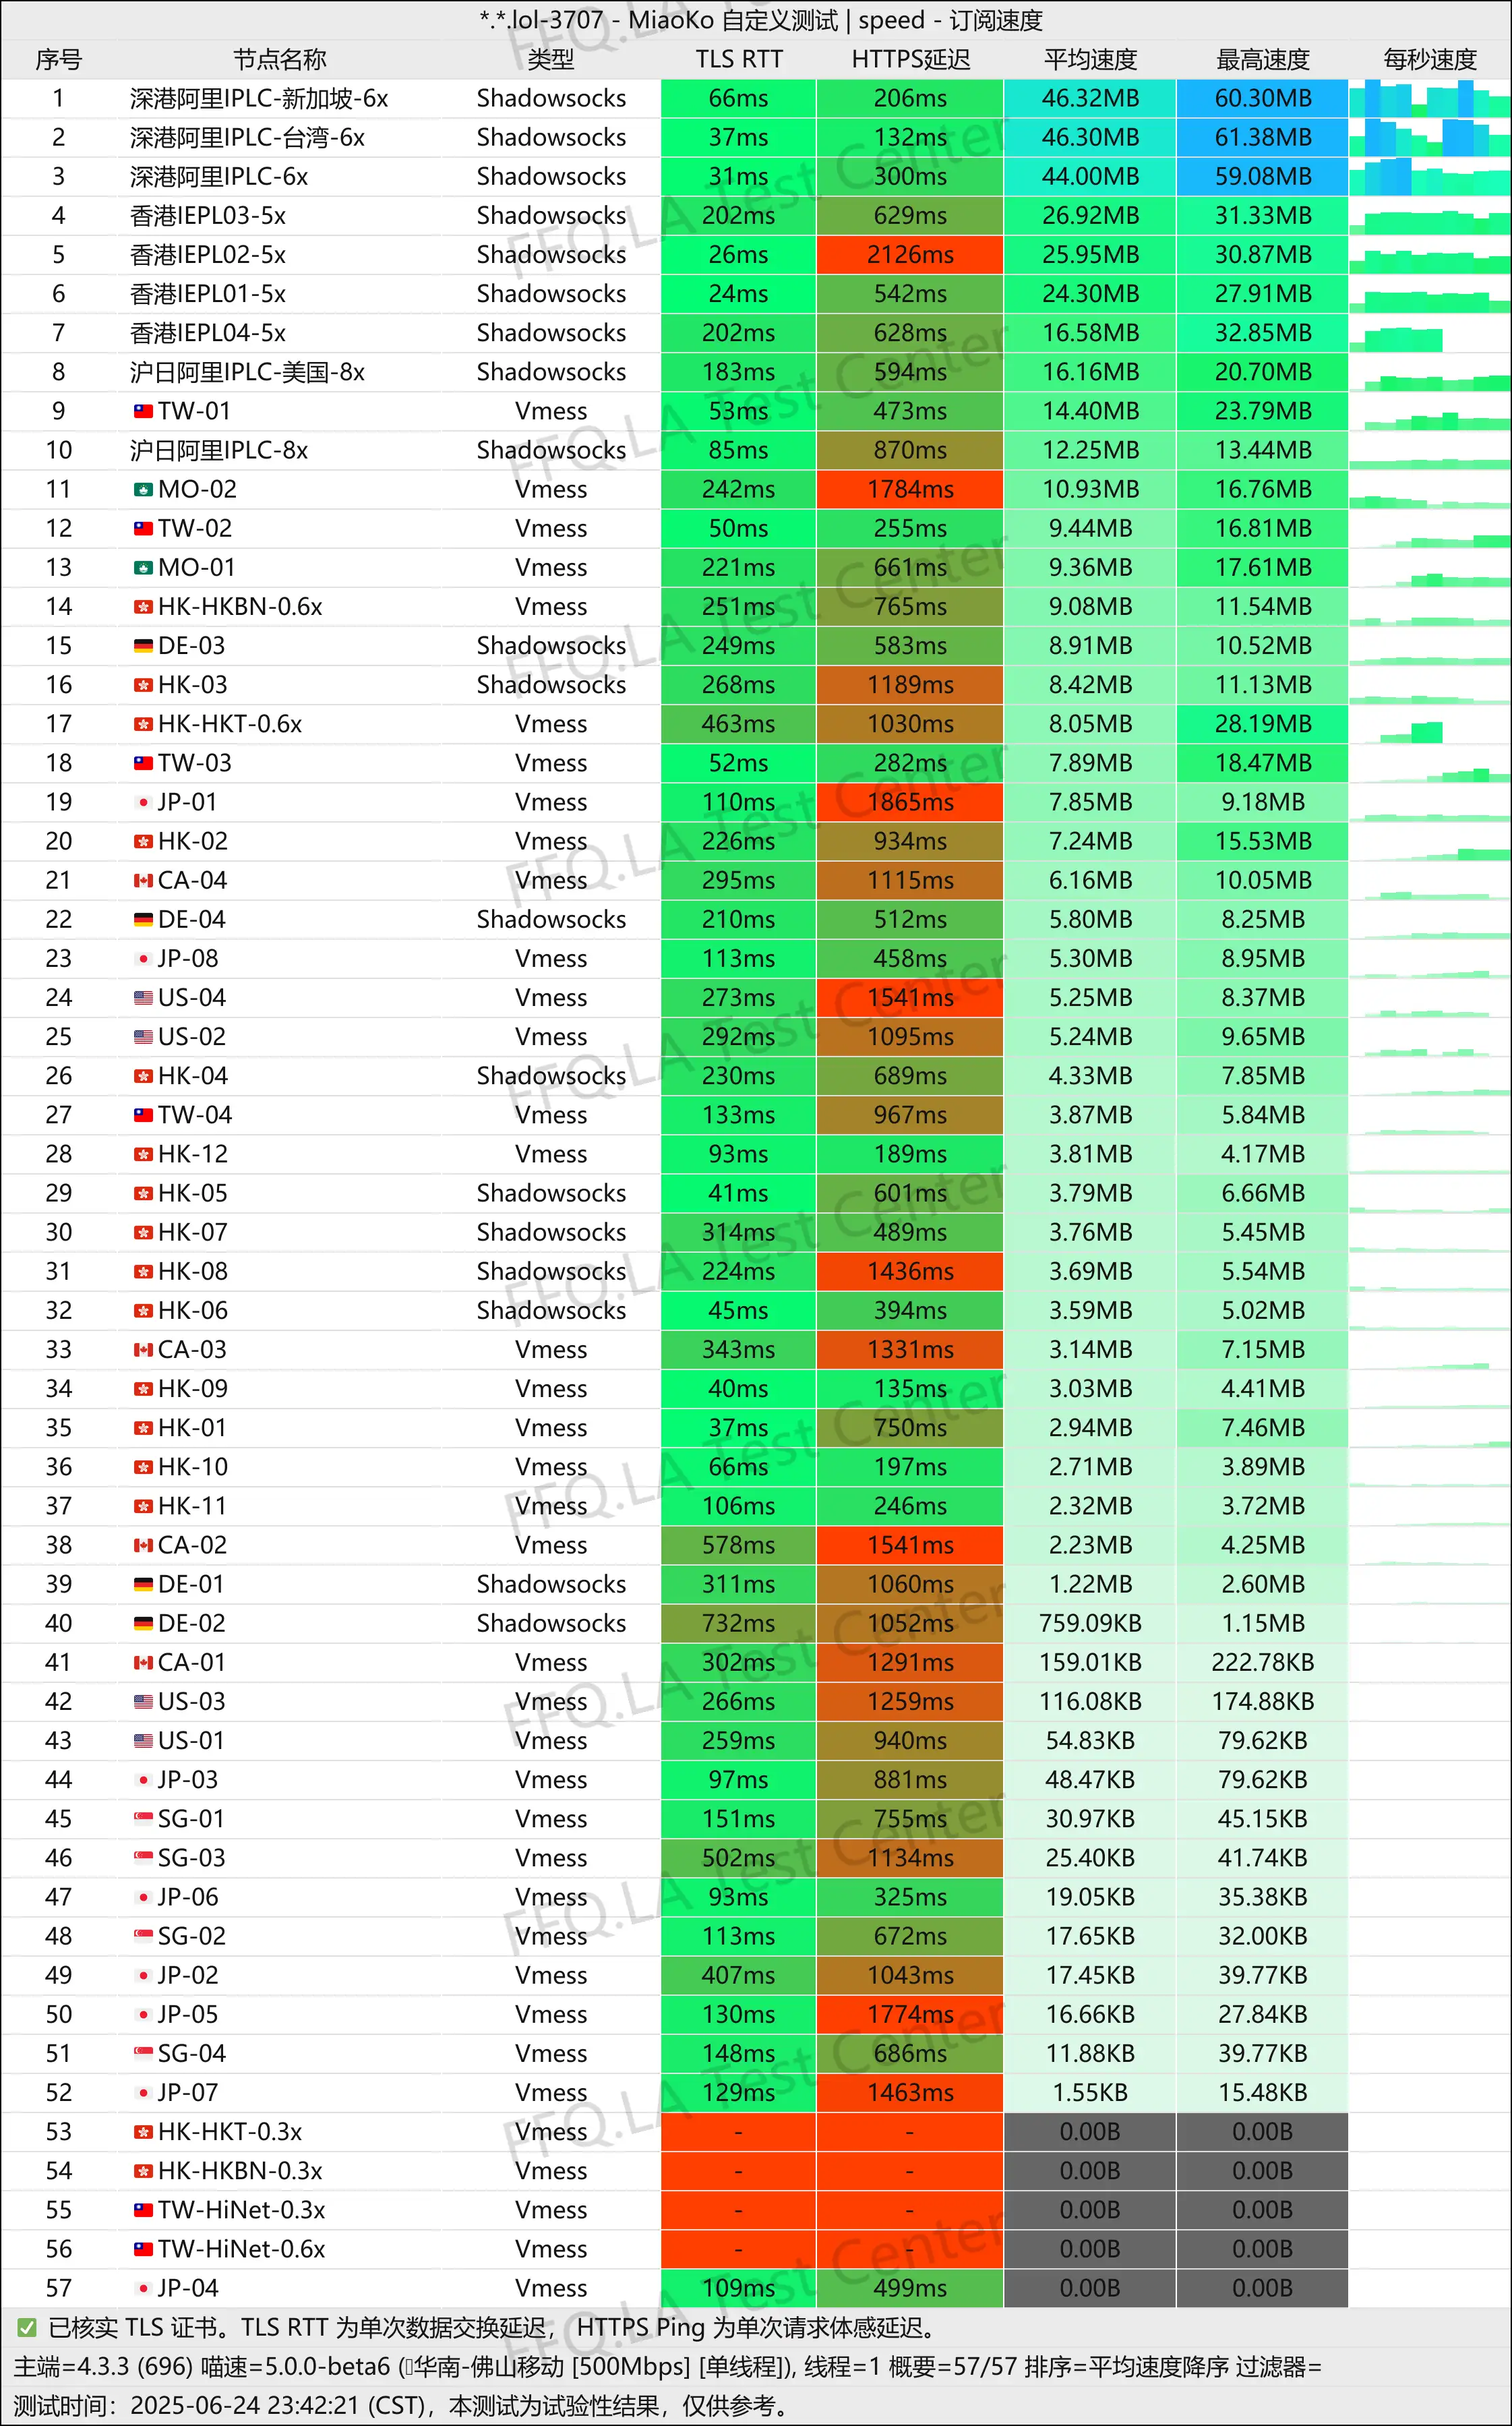Click the green TLS certificate verified checkmark
Image resolution: width=1512 pixels, height=2426 pixels.
pos(27,2328)
